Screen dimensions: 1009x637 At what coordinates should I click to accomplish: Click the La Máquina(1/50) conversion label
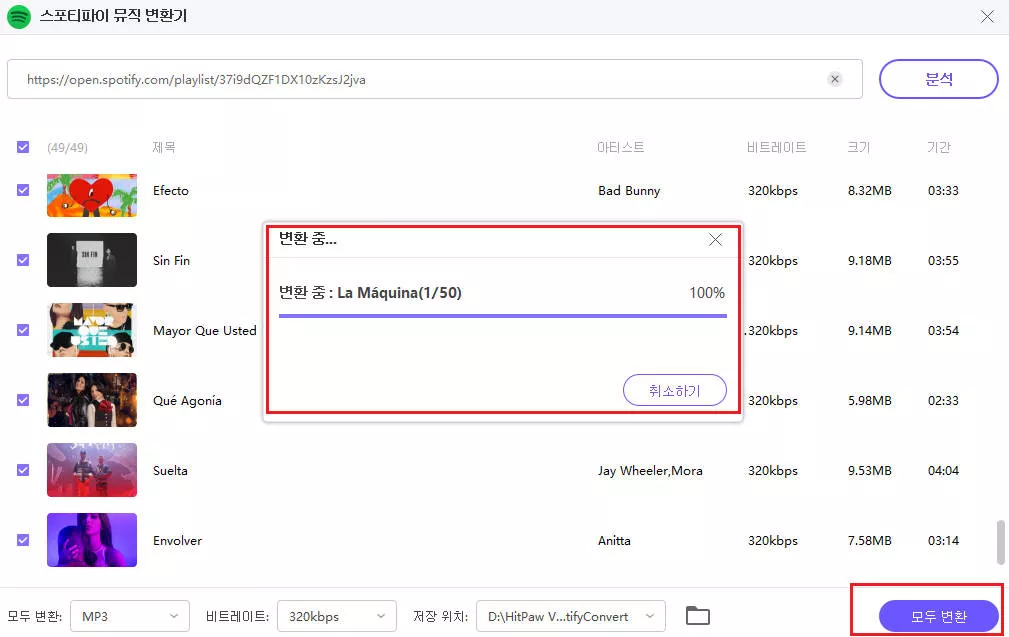pos(399,293)
